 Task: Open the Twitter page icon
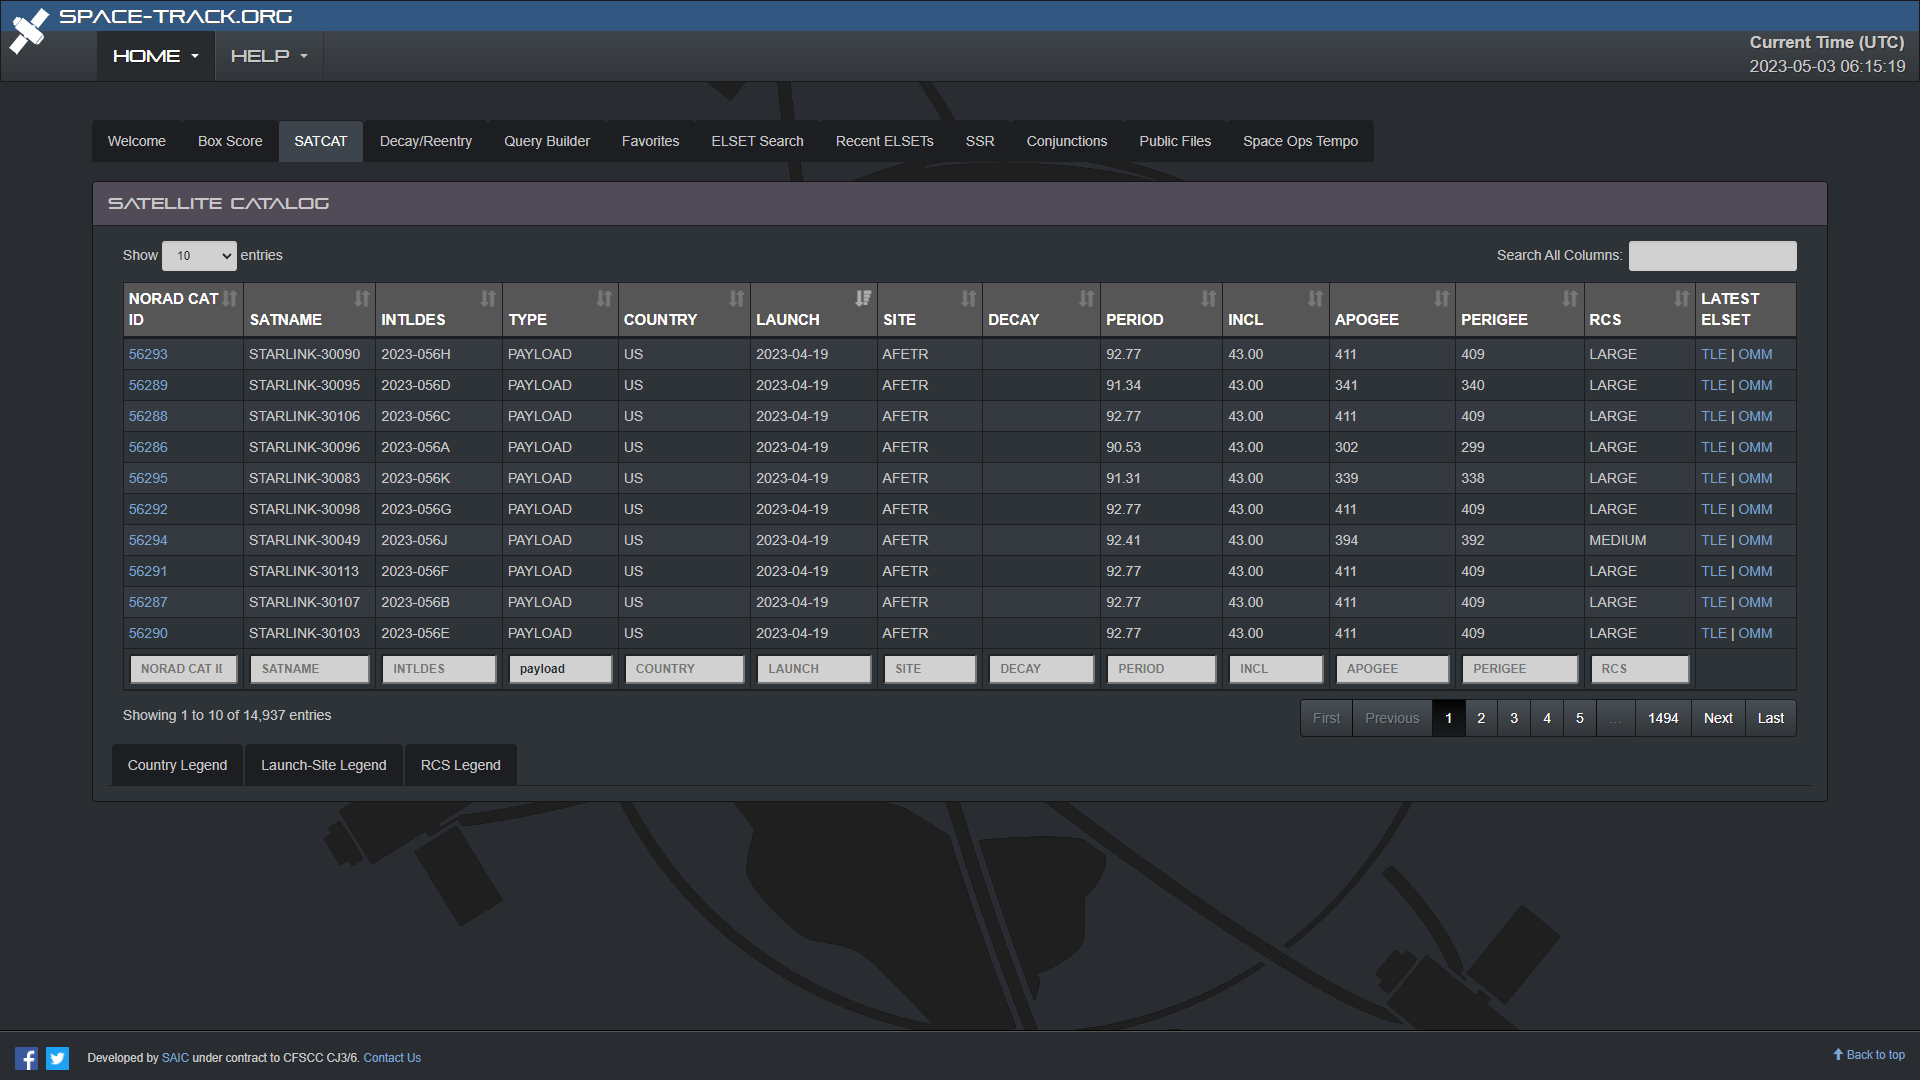pos(58,1058)
